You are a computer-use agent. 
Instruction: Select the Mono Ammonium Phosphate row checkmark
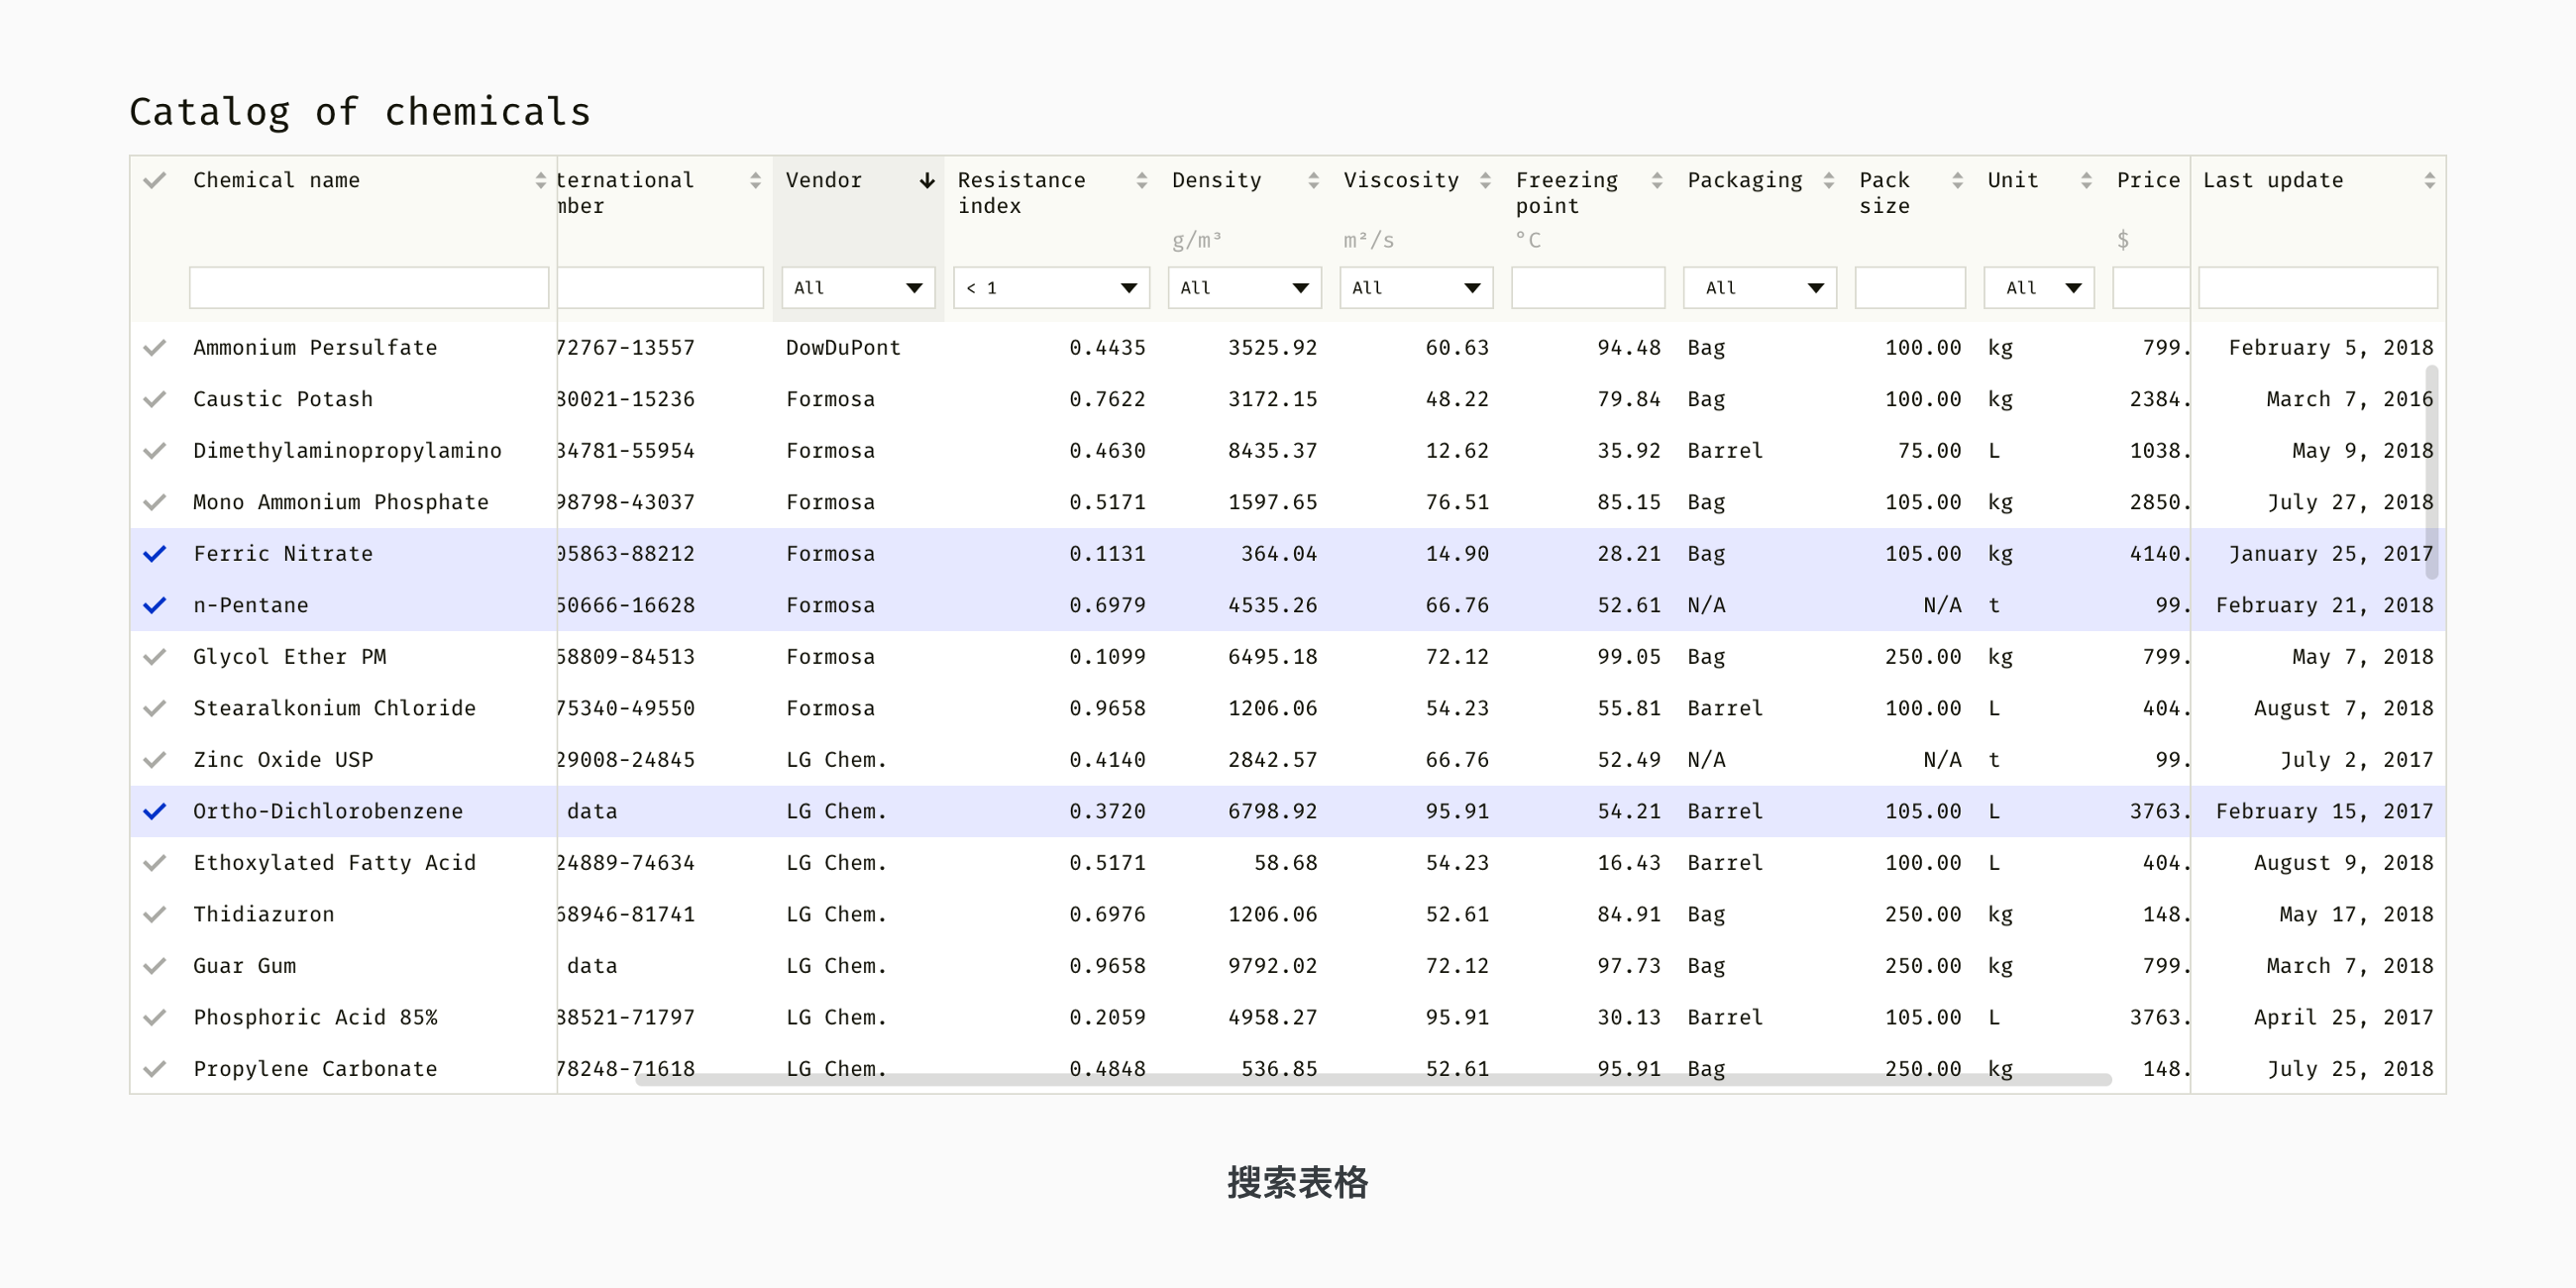click(155, 503)
